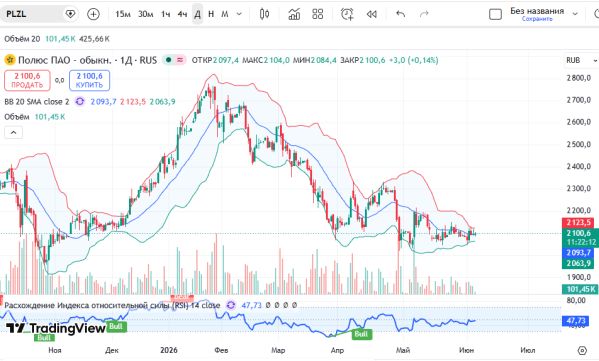Image resolution: width=599 pixels, height=361 pixels.
Task: Click the 2 123,5 red price label
Action: 578,222
